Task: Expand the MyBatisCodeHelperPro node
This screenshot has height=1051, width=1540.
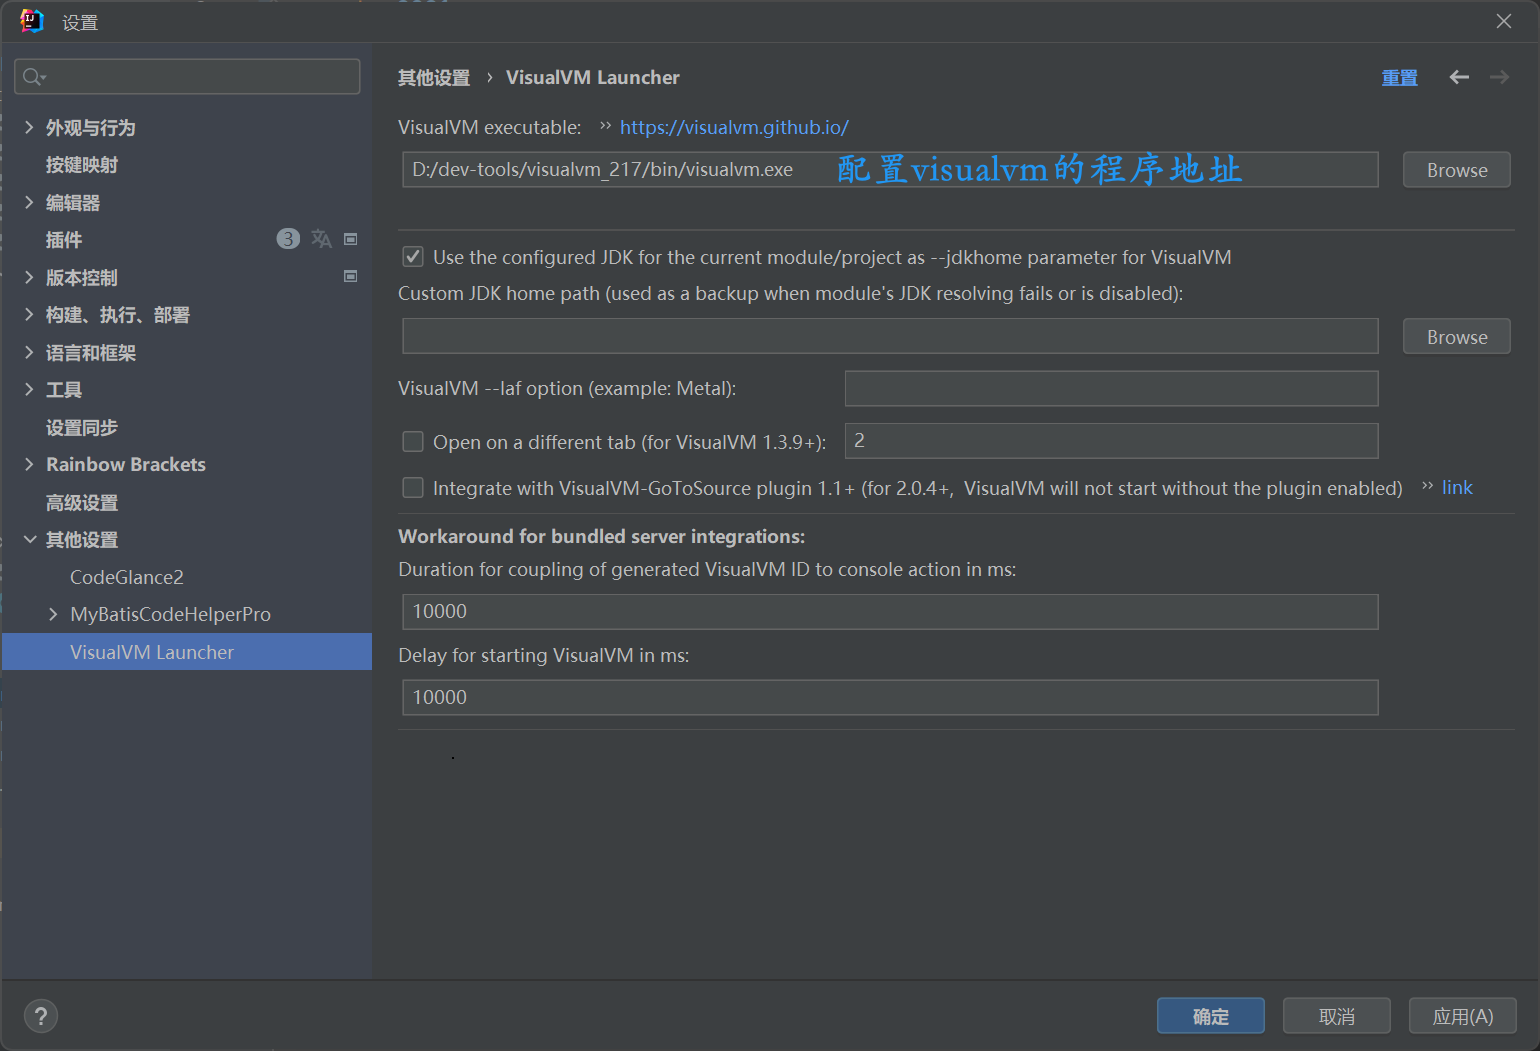Action: (53, 614)
